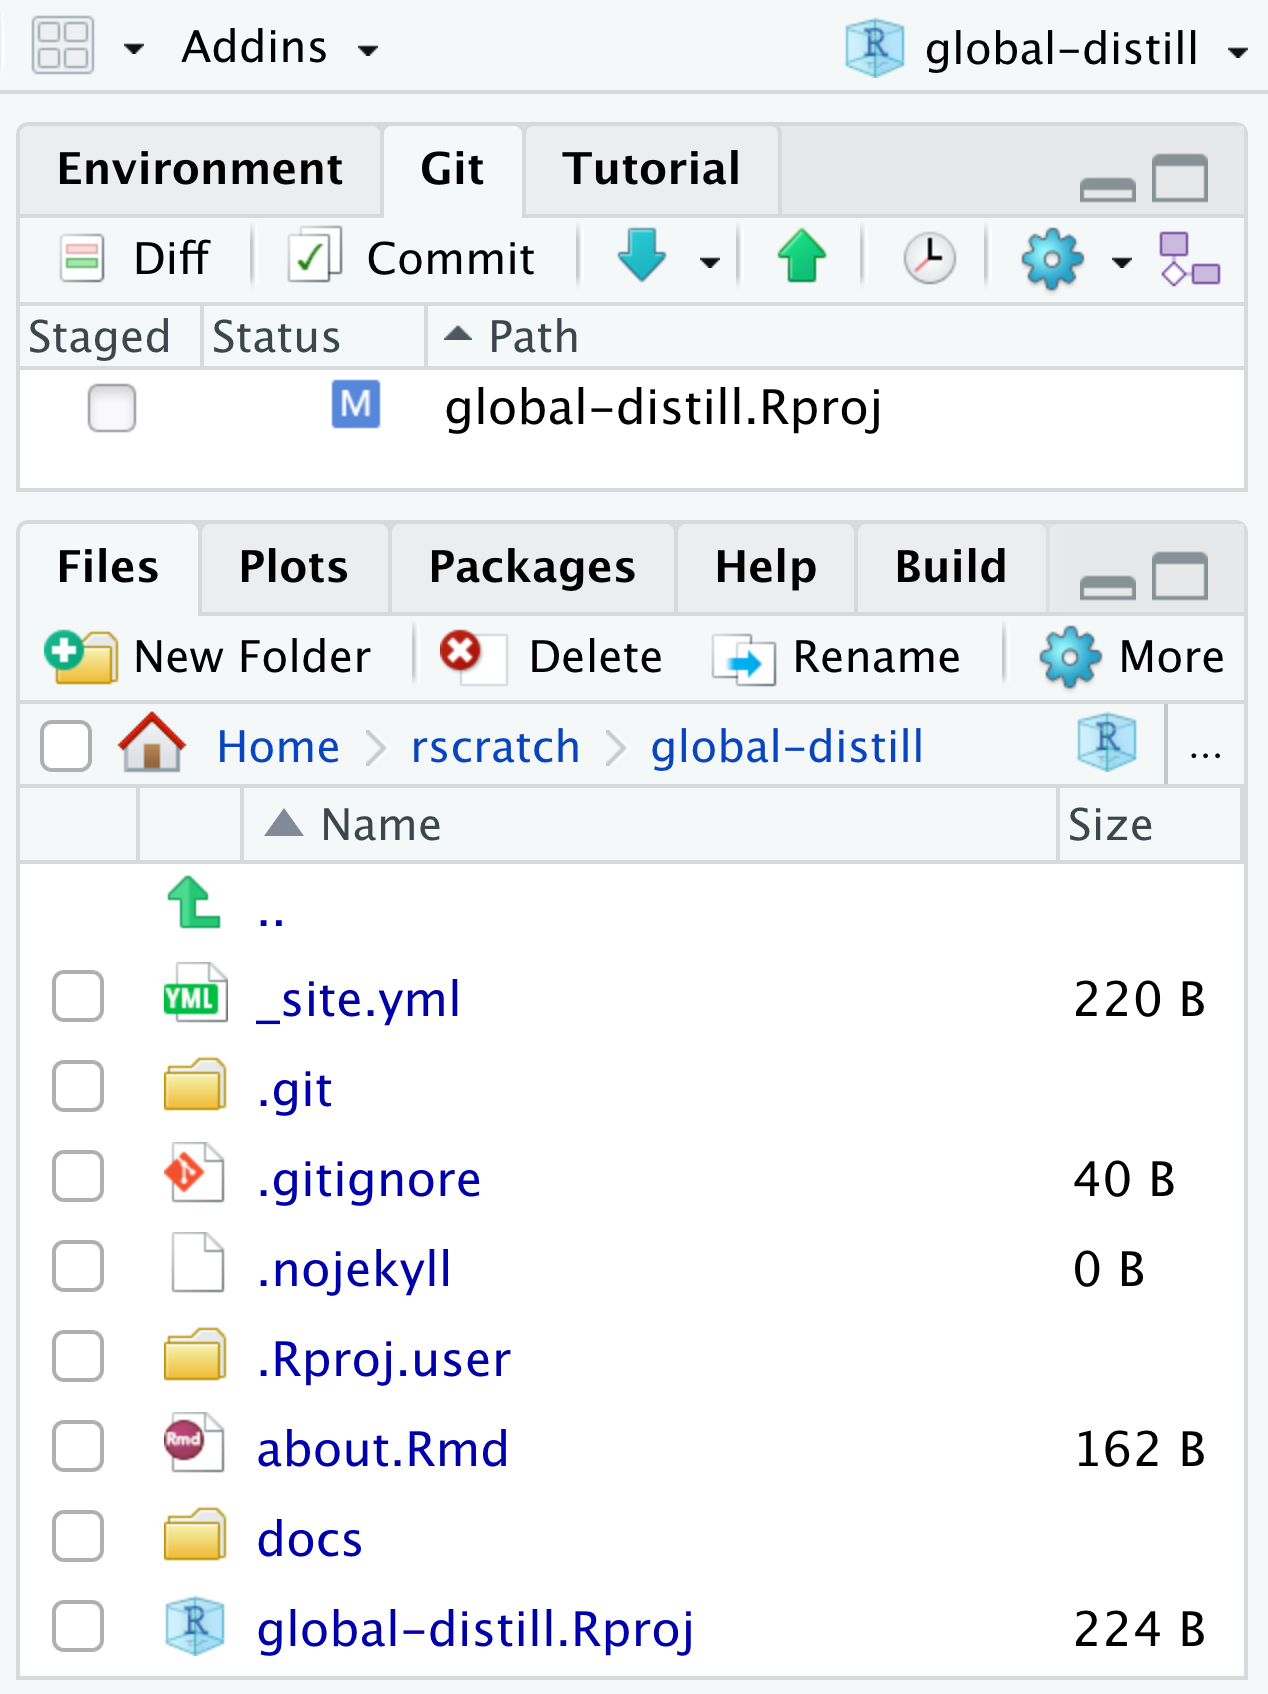Open the rscratch breadcrumb link
The image size is (1268, 1694).
coord(495,747)
